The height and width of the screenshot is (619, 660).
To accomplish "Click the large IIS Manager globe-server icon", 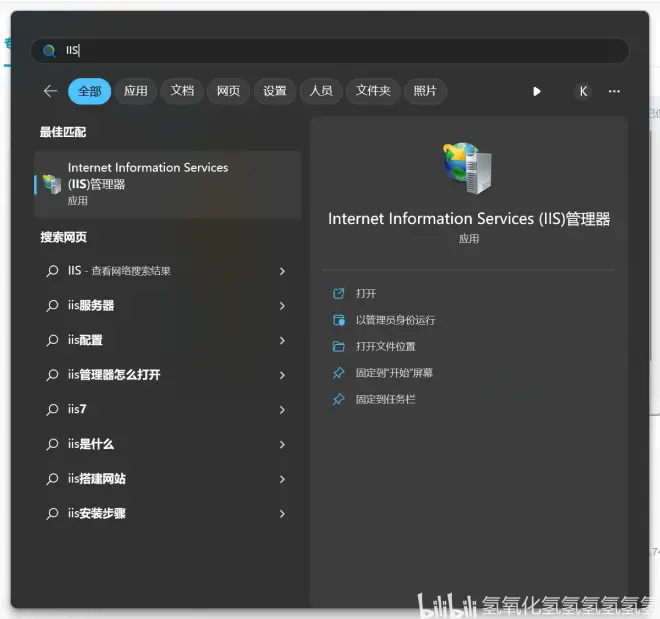I will (468, 167).
